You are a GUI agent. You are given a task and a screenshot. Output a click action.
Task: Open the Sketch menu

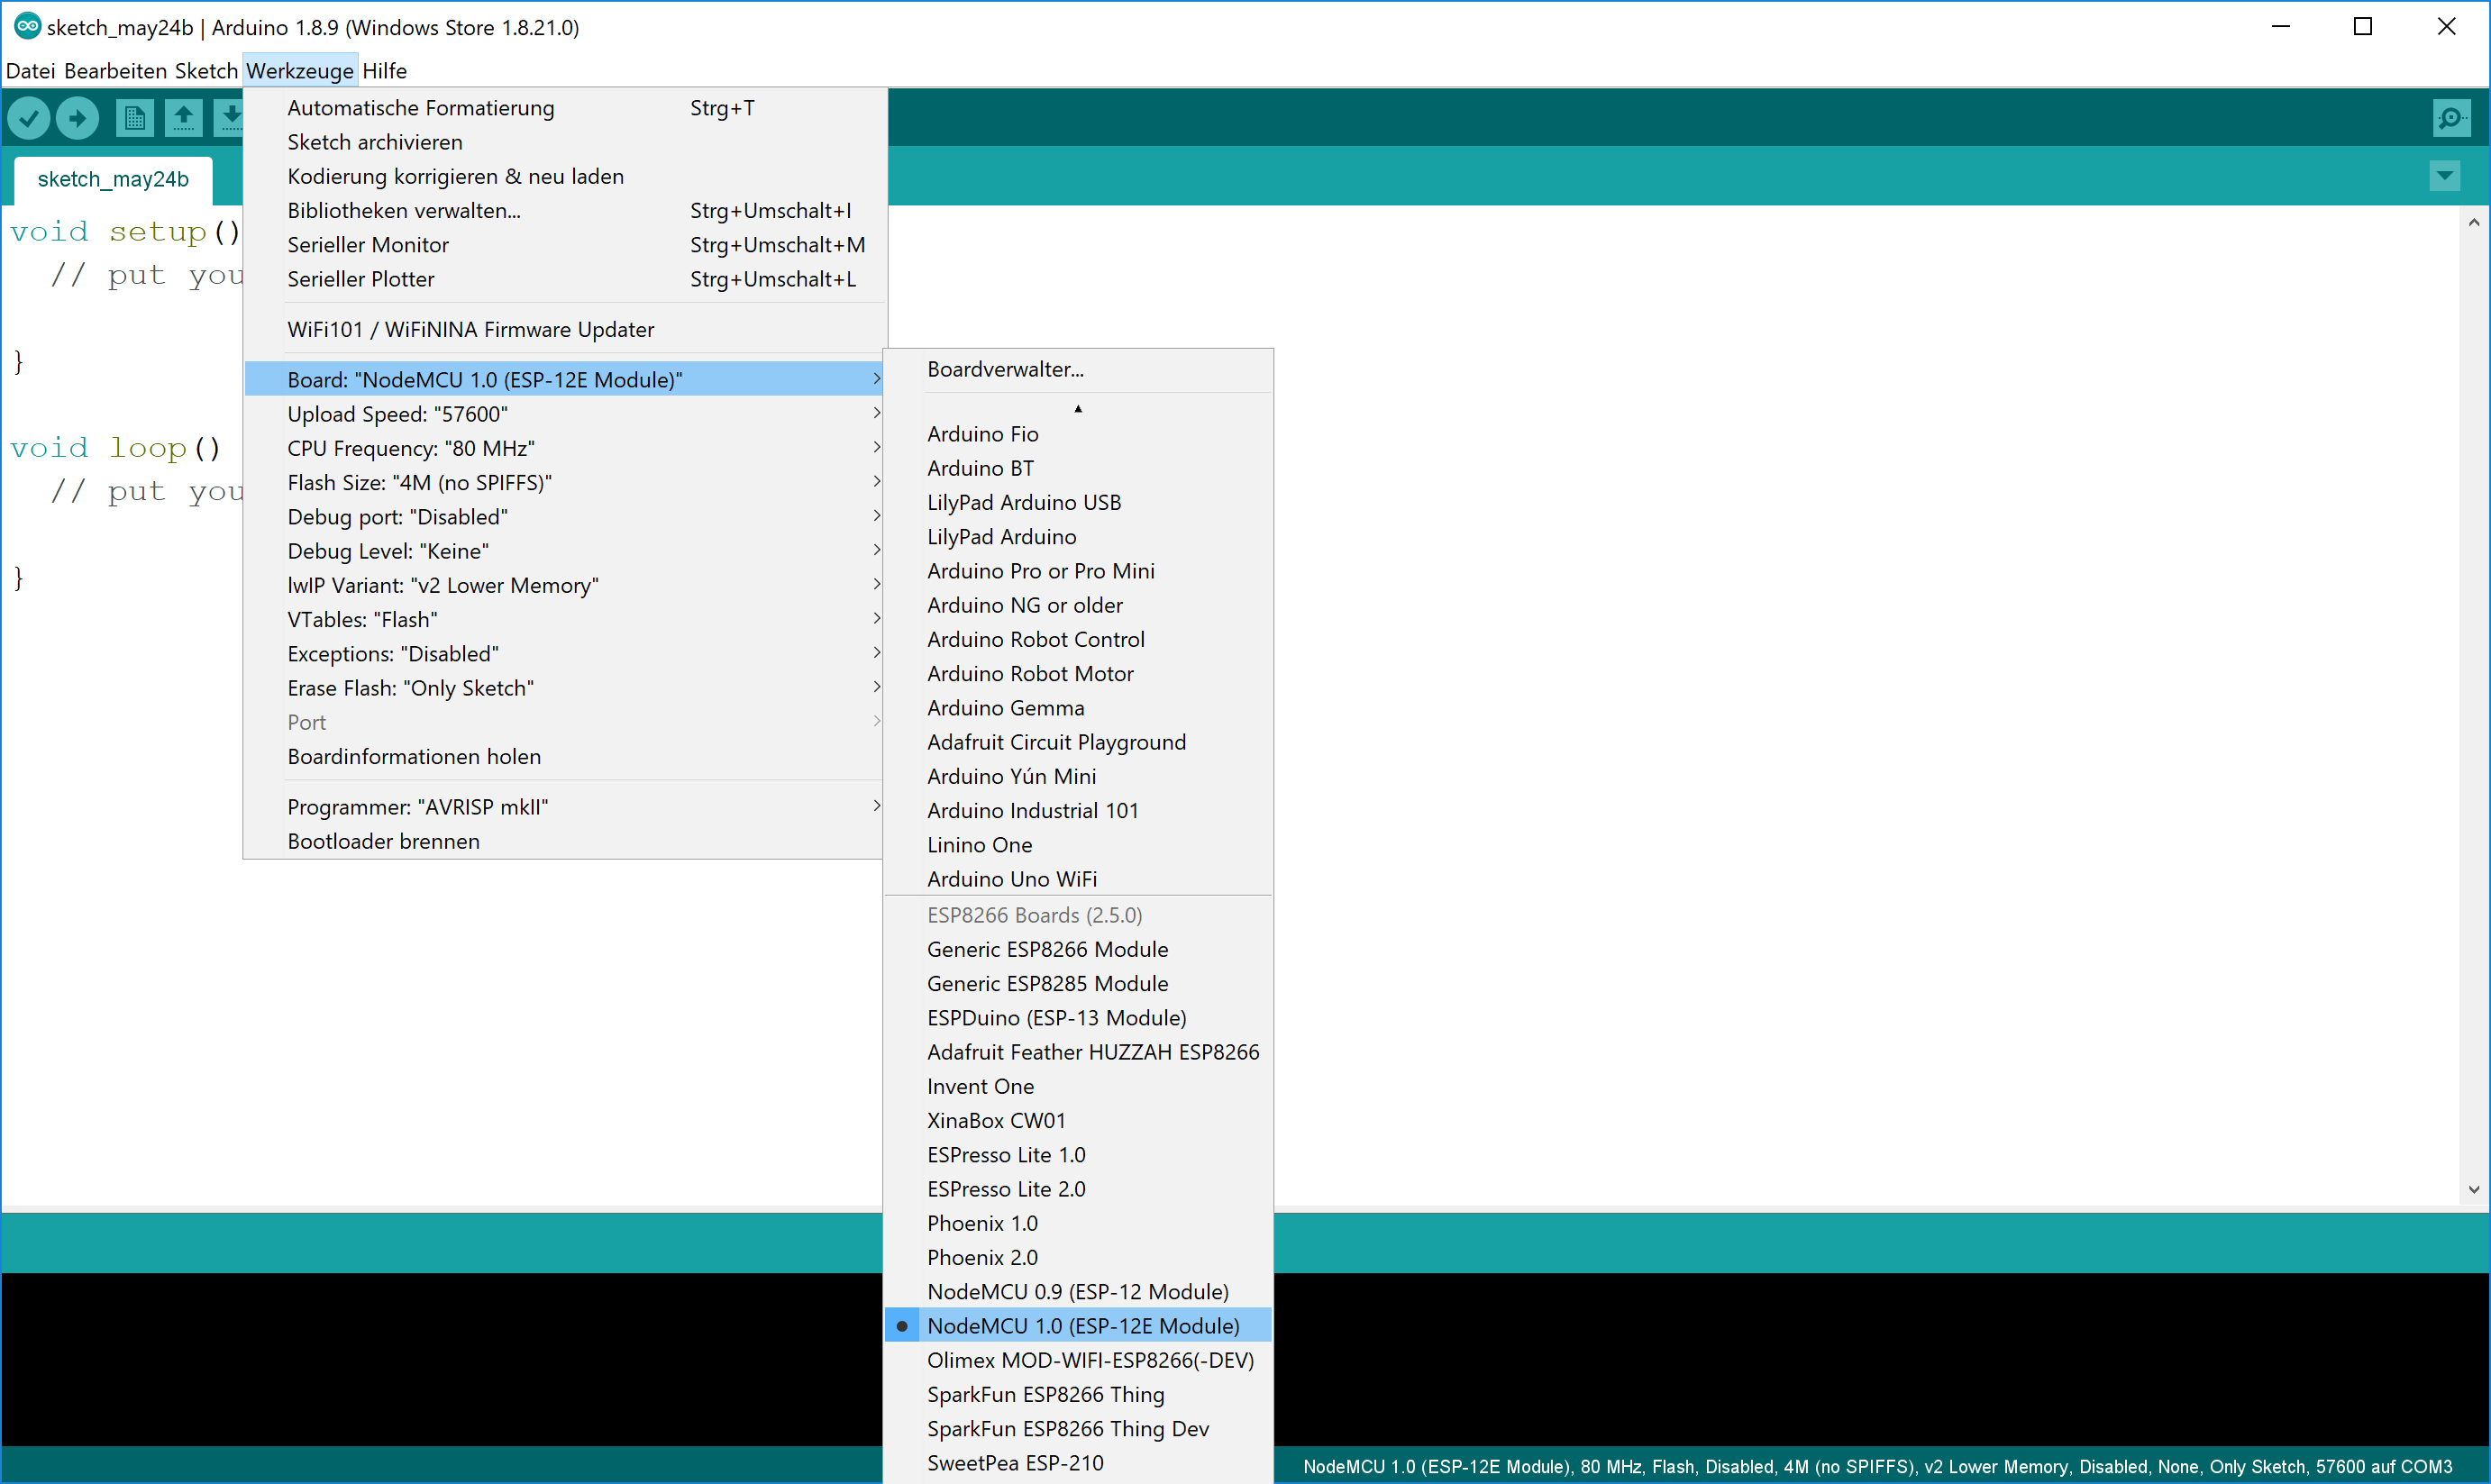coord(206,70)
